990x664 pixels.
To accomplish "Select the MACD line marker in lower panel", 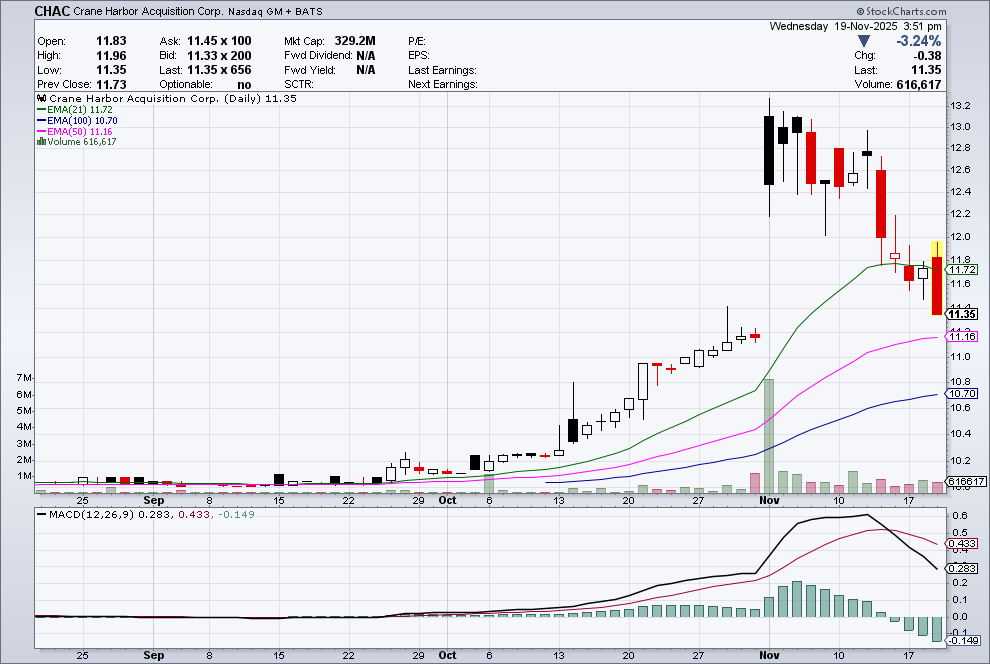I will (40, 518).
